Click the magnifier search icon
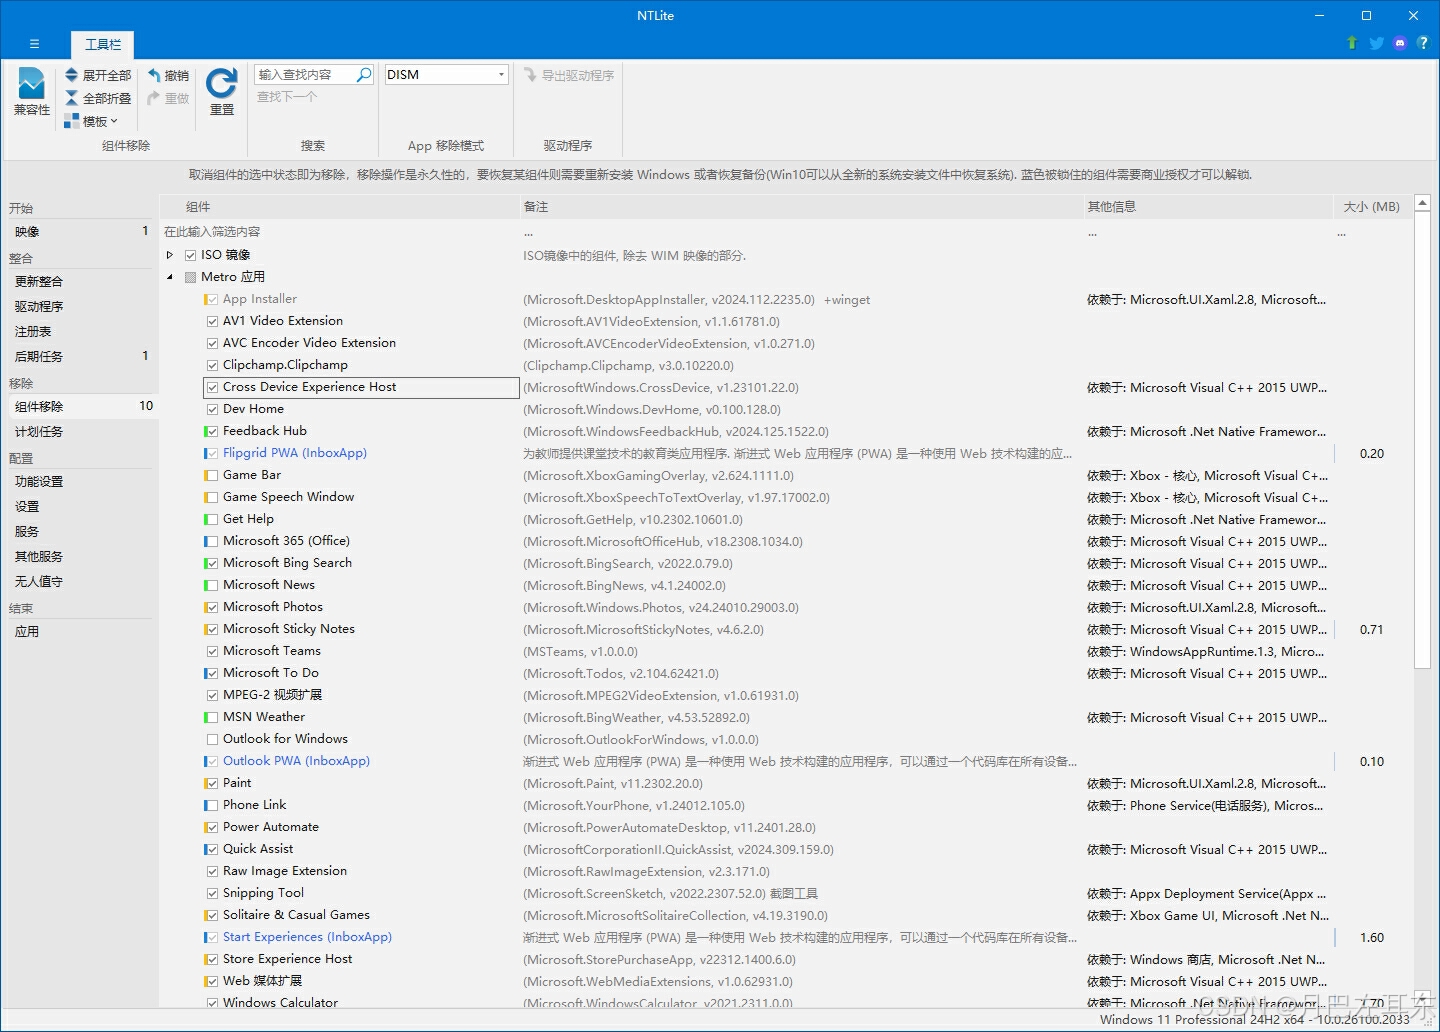This screenshot has width=1440, height=1032. [364, 74]
